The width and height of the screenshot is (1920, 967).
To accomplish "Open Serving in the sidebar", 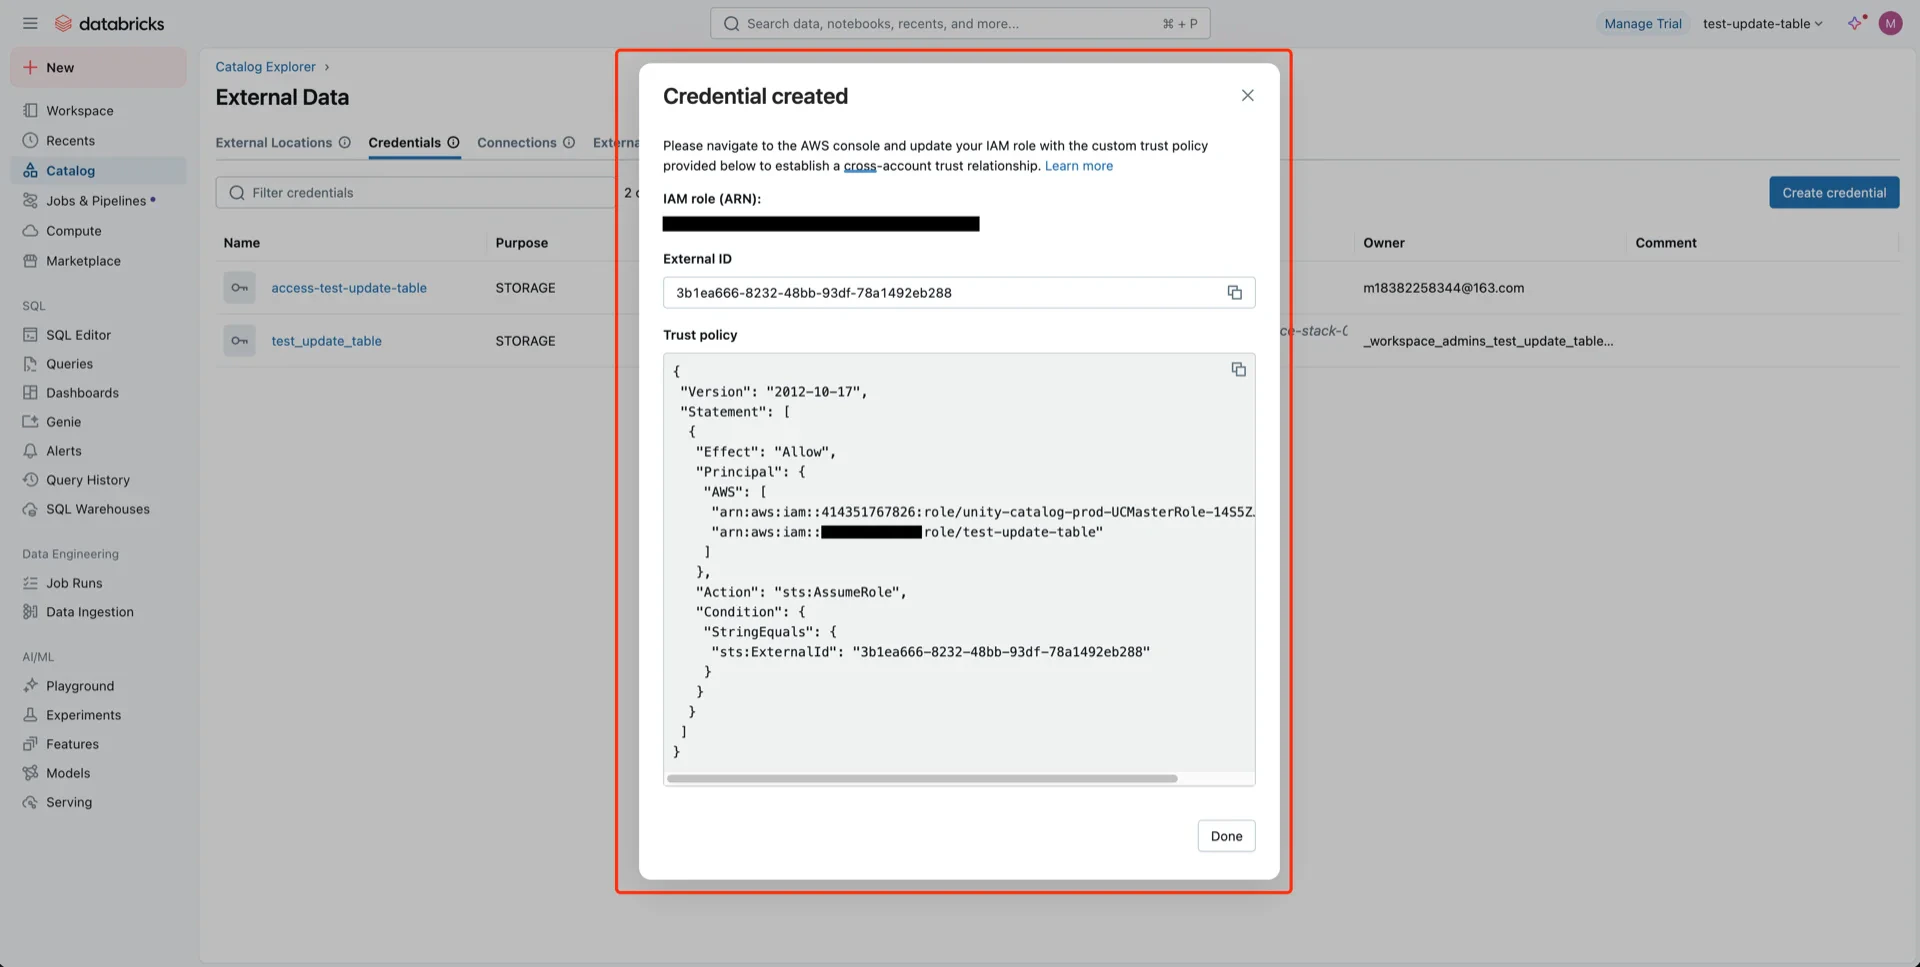I will (x=98, y=802).
